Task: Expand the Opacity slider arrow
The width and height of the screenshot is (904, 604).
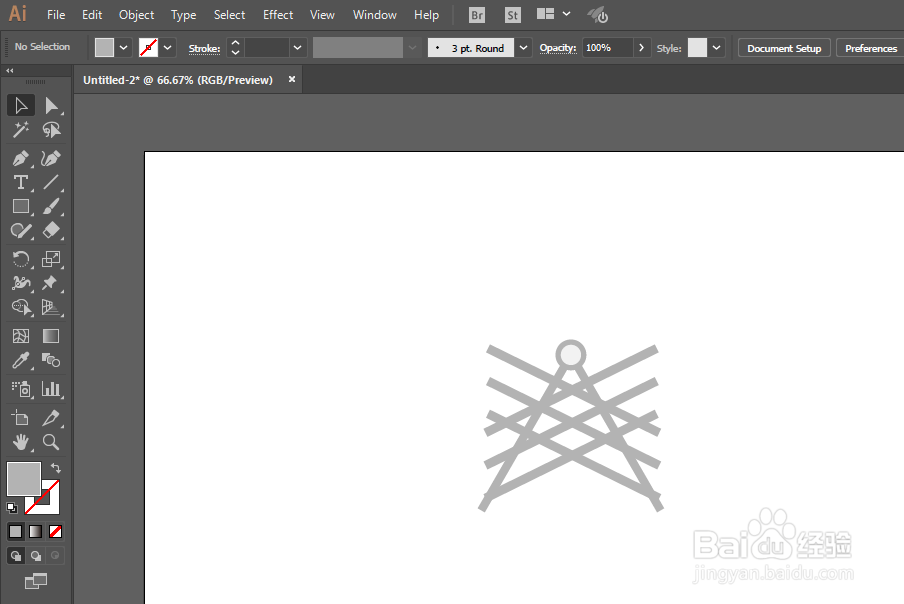Action: [x=641, y=48]
